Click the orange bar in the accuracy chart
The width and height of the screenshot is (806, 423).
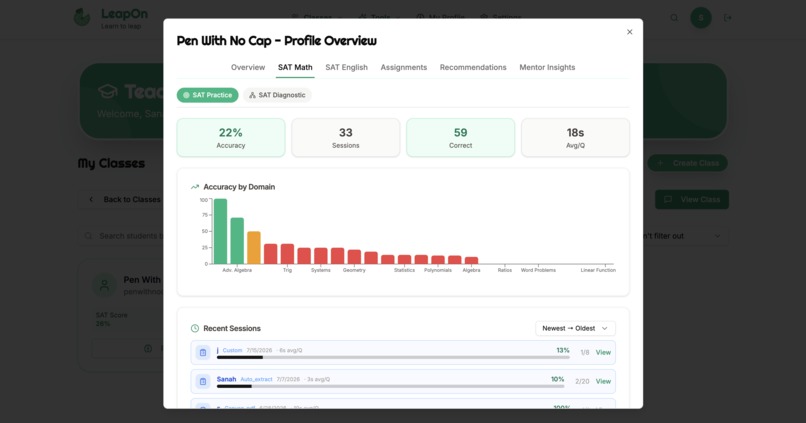tap(254, 248)
